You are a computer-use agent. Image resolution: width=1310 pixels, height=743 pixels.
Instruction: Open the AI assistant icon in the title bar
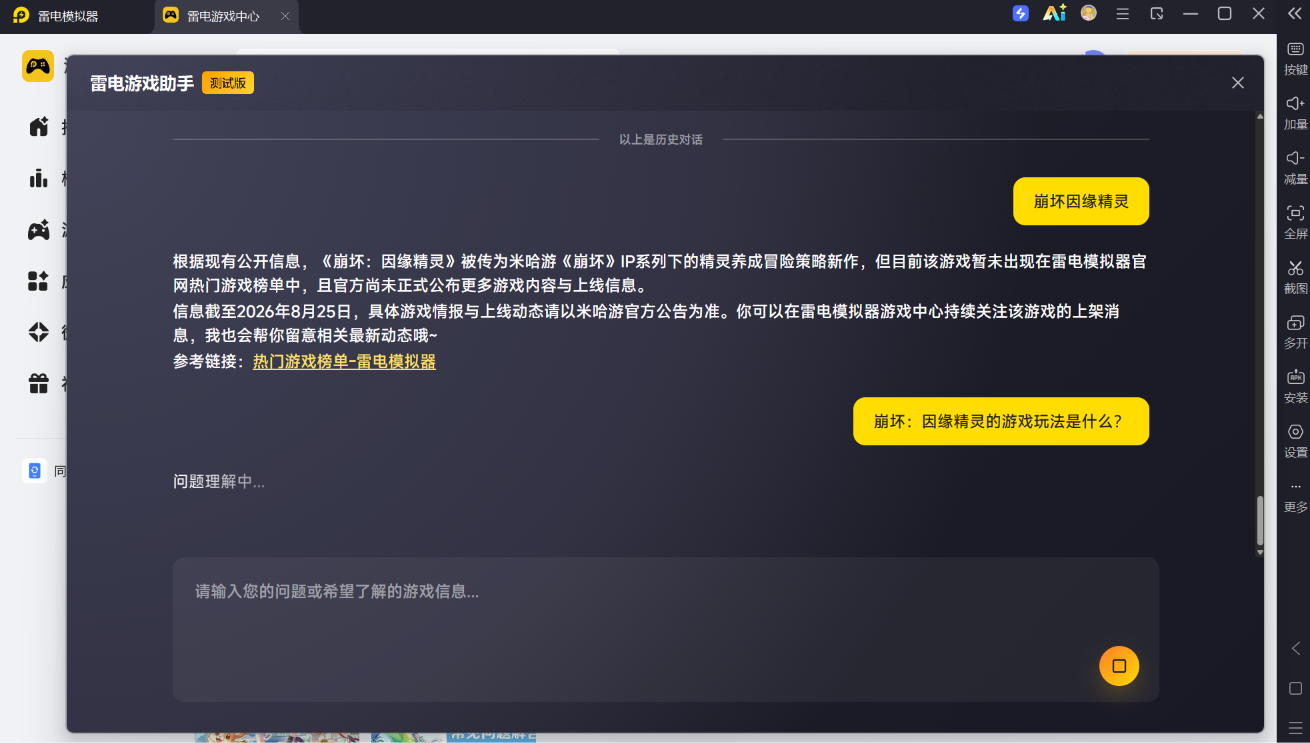tap(1054, 13)
